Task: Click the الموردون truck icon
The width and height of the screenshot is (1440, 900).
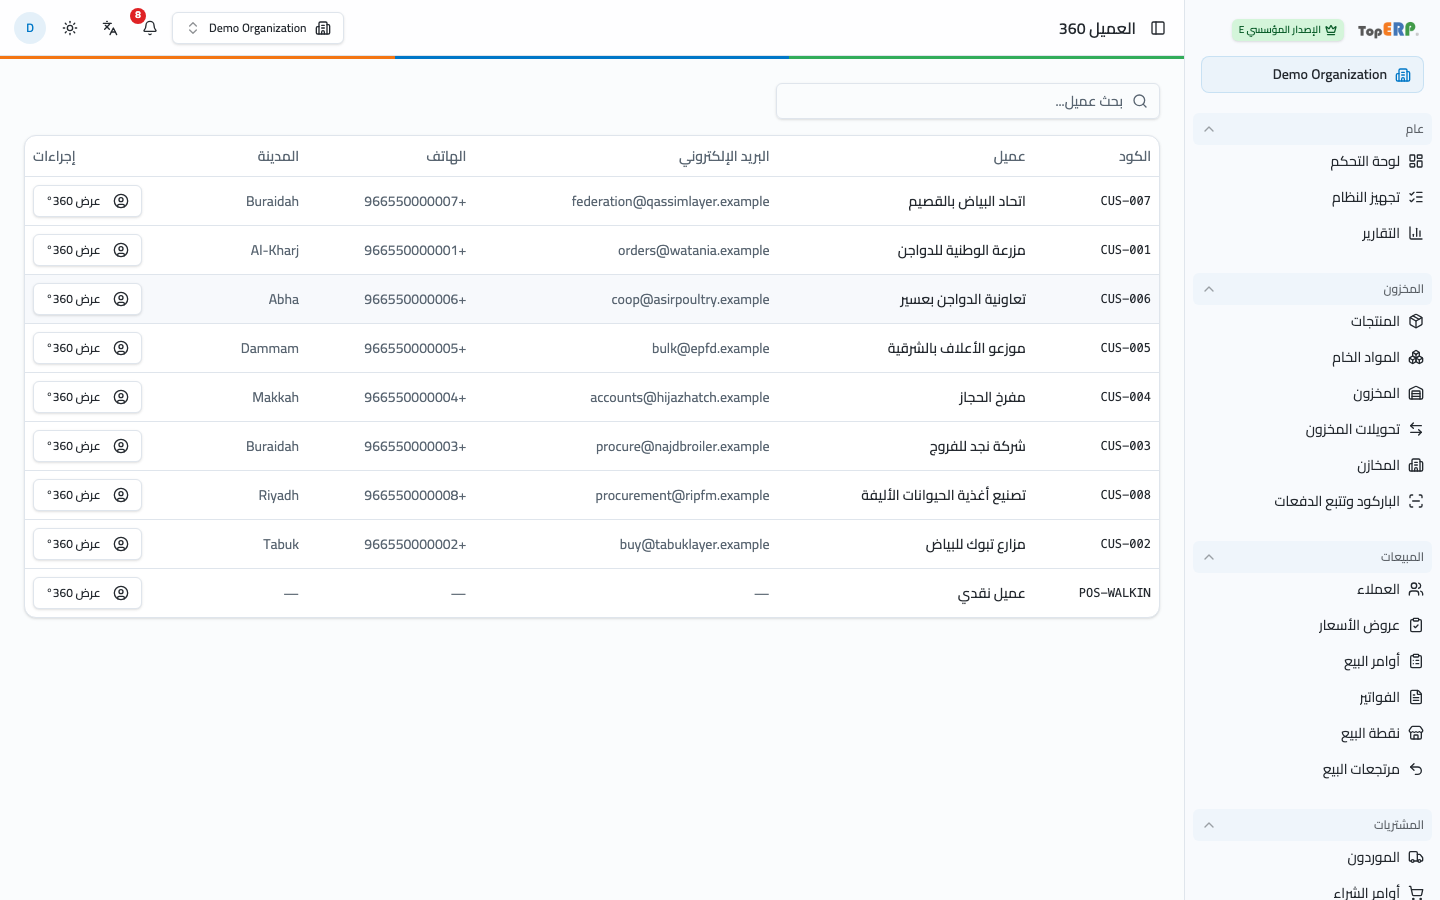Action: click(1416, 857)
